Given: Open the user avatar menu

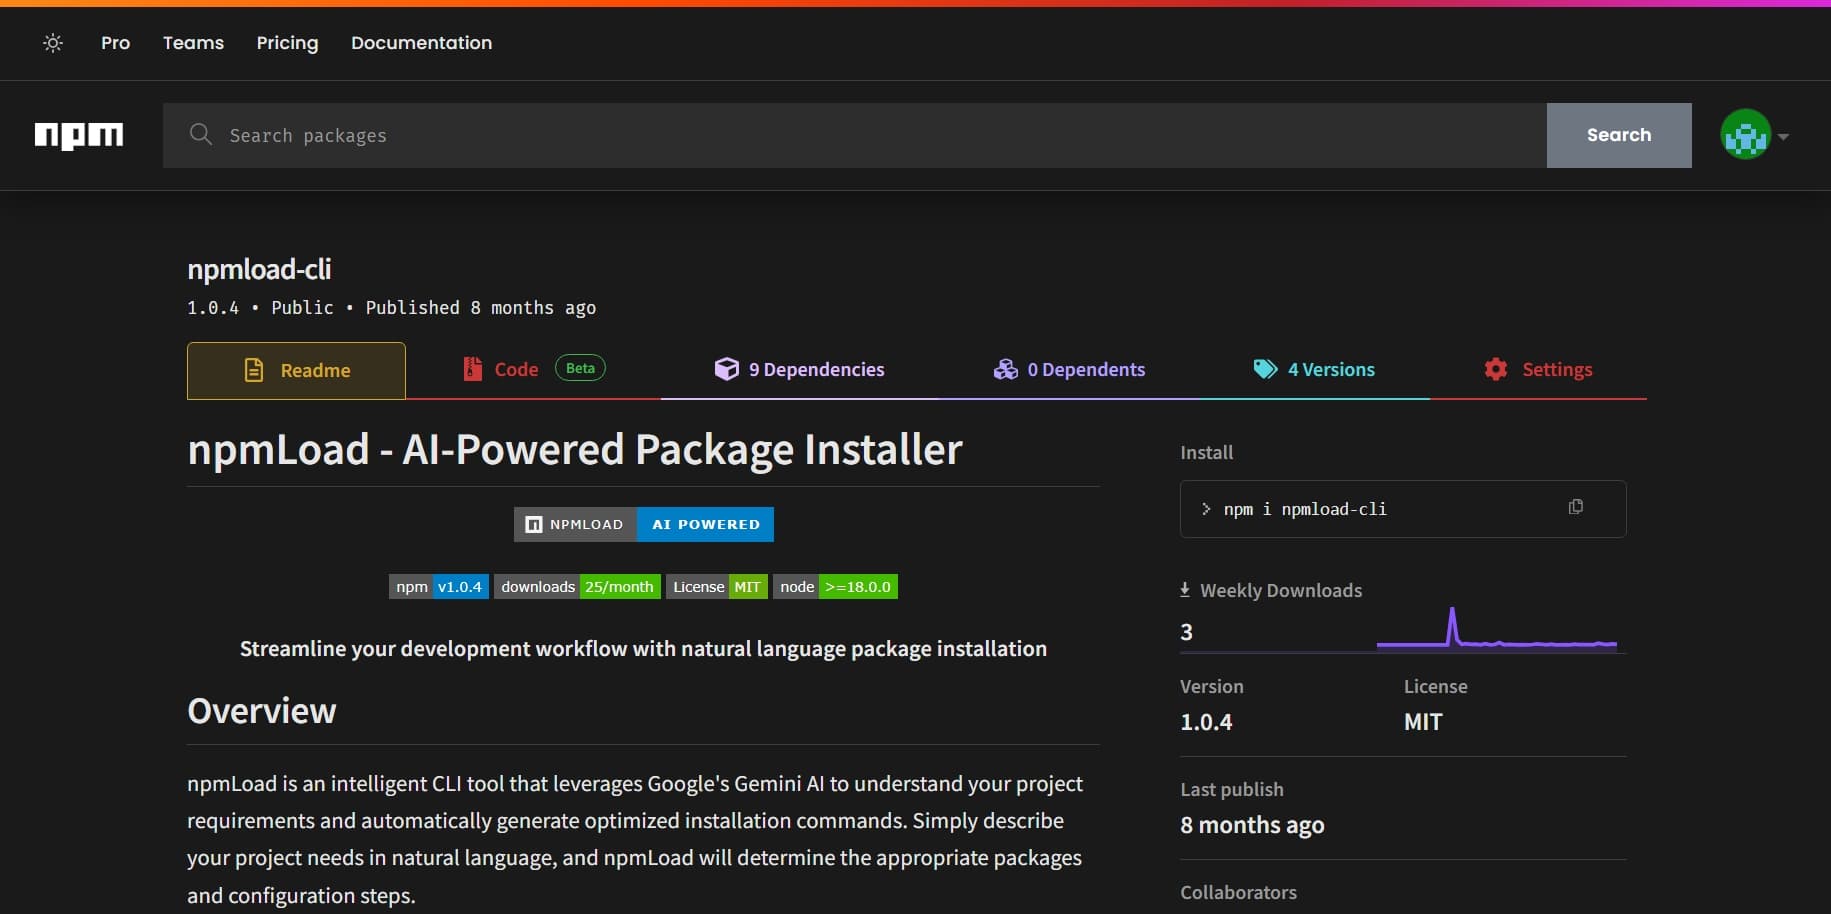Looking at the screenshot, I should [1745, 135].
